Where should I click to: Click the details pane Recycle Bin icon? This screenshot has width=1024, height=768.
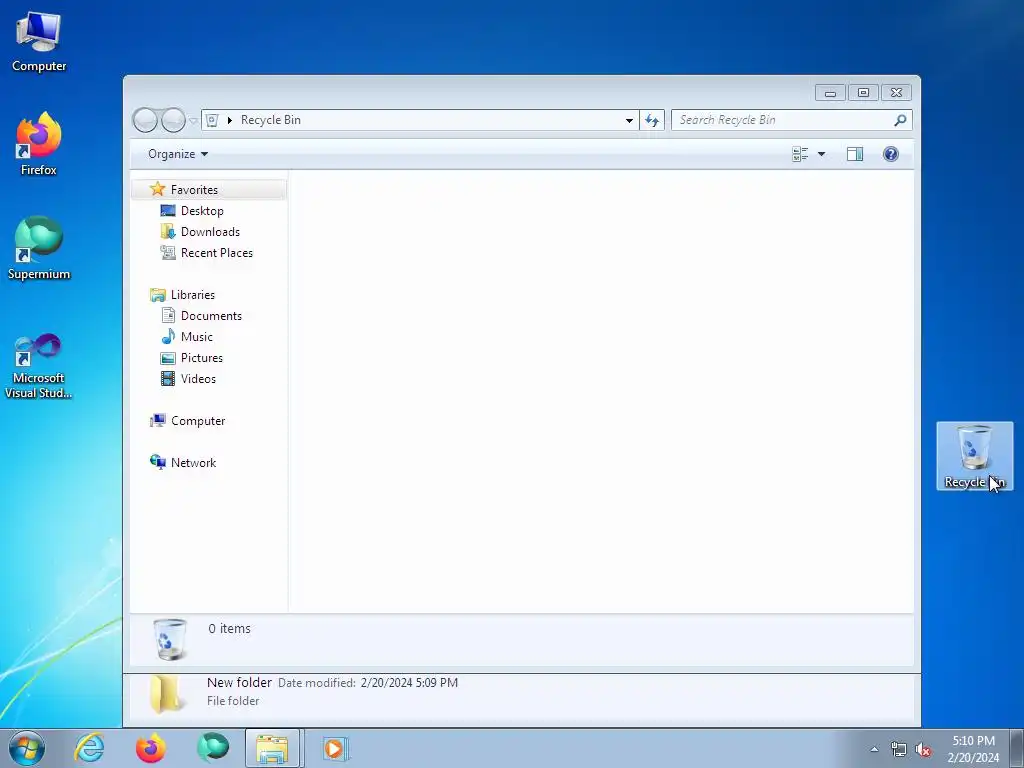point(169,639)
